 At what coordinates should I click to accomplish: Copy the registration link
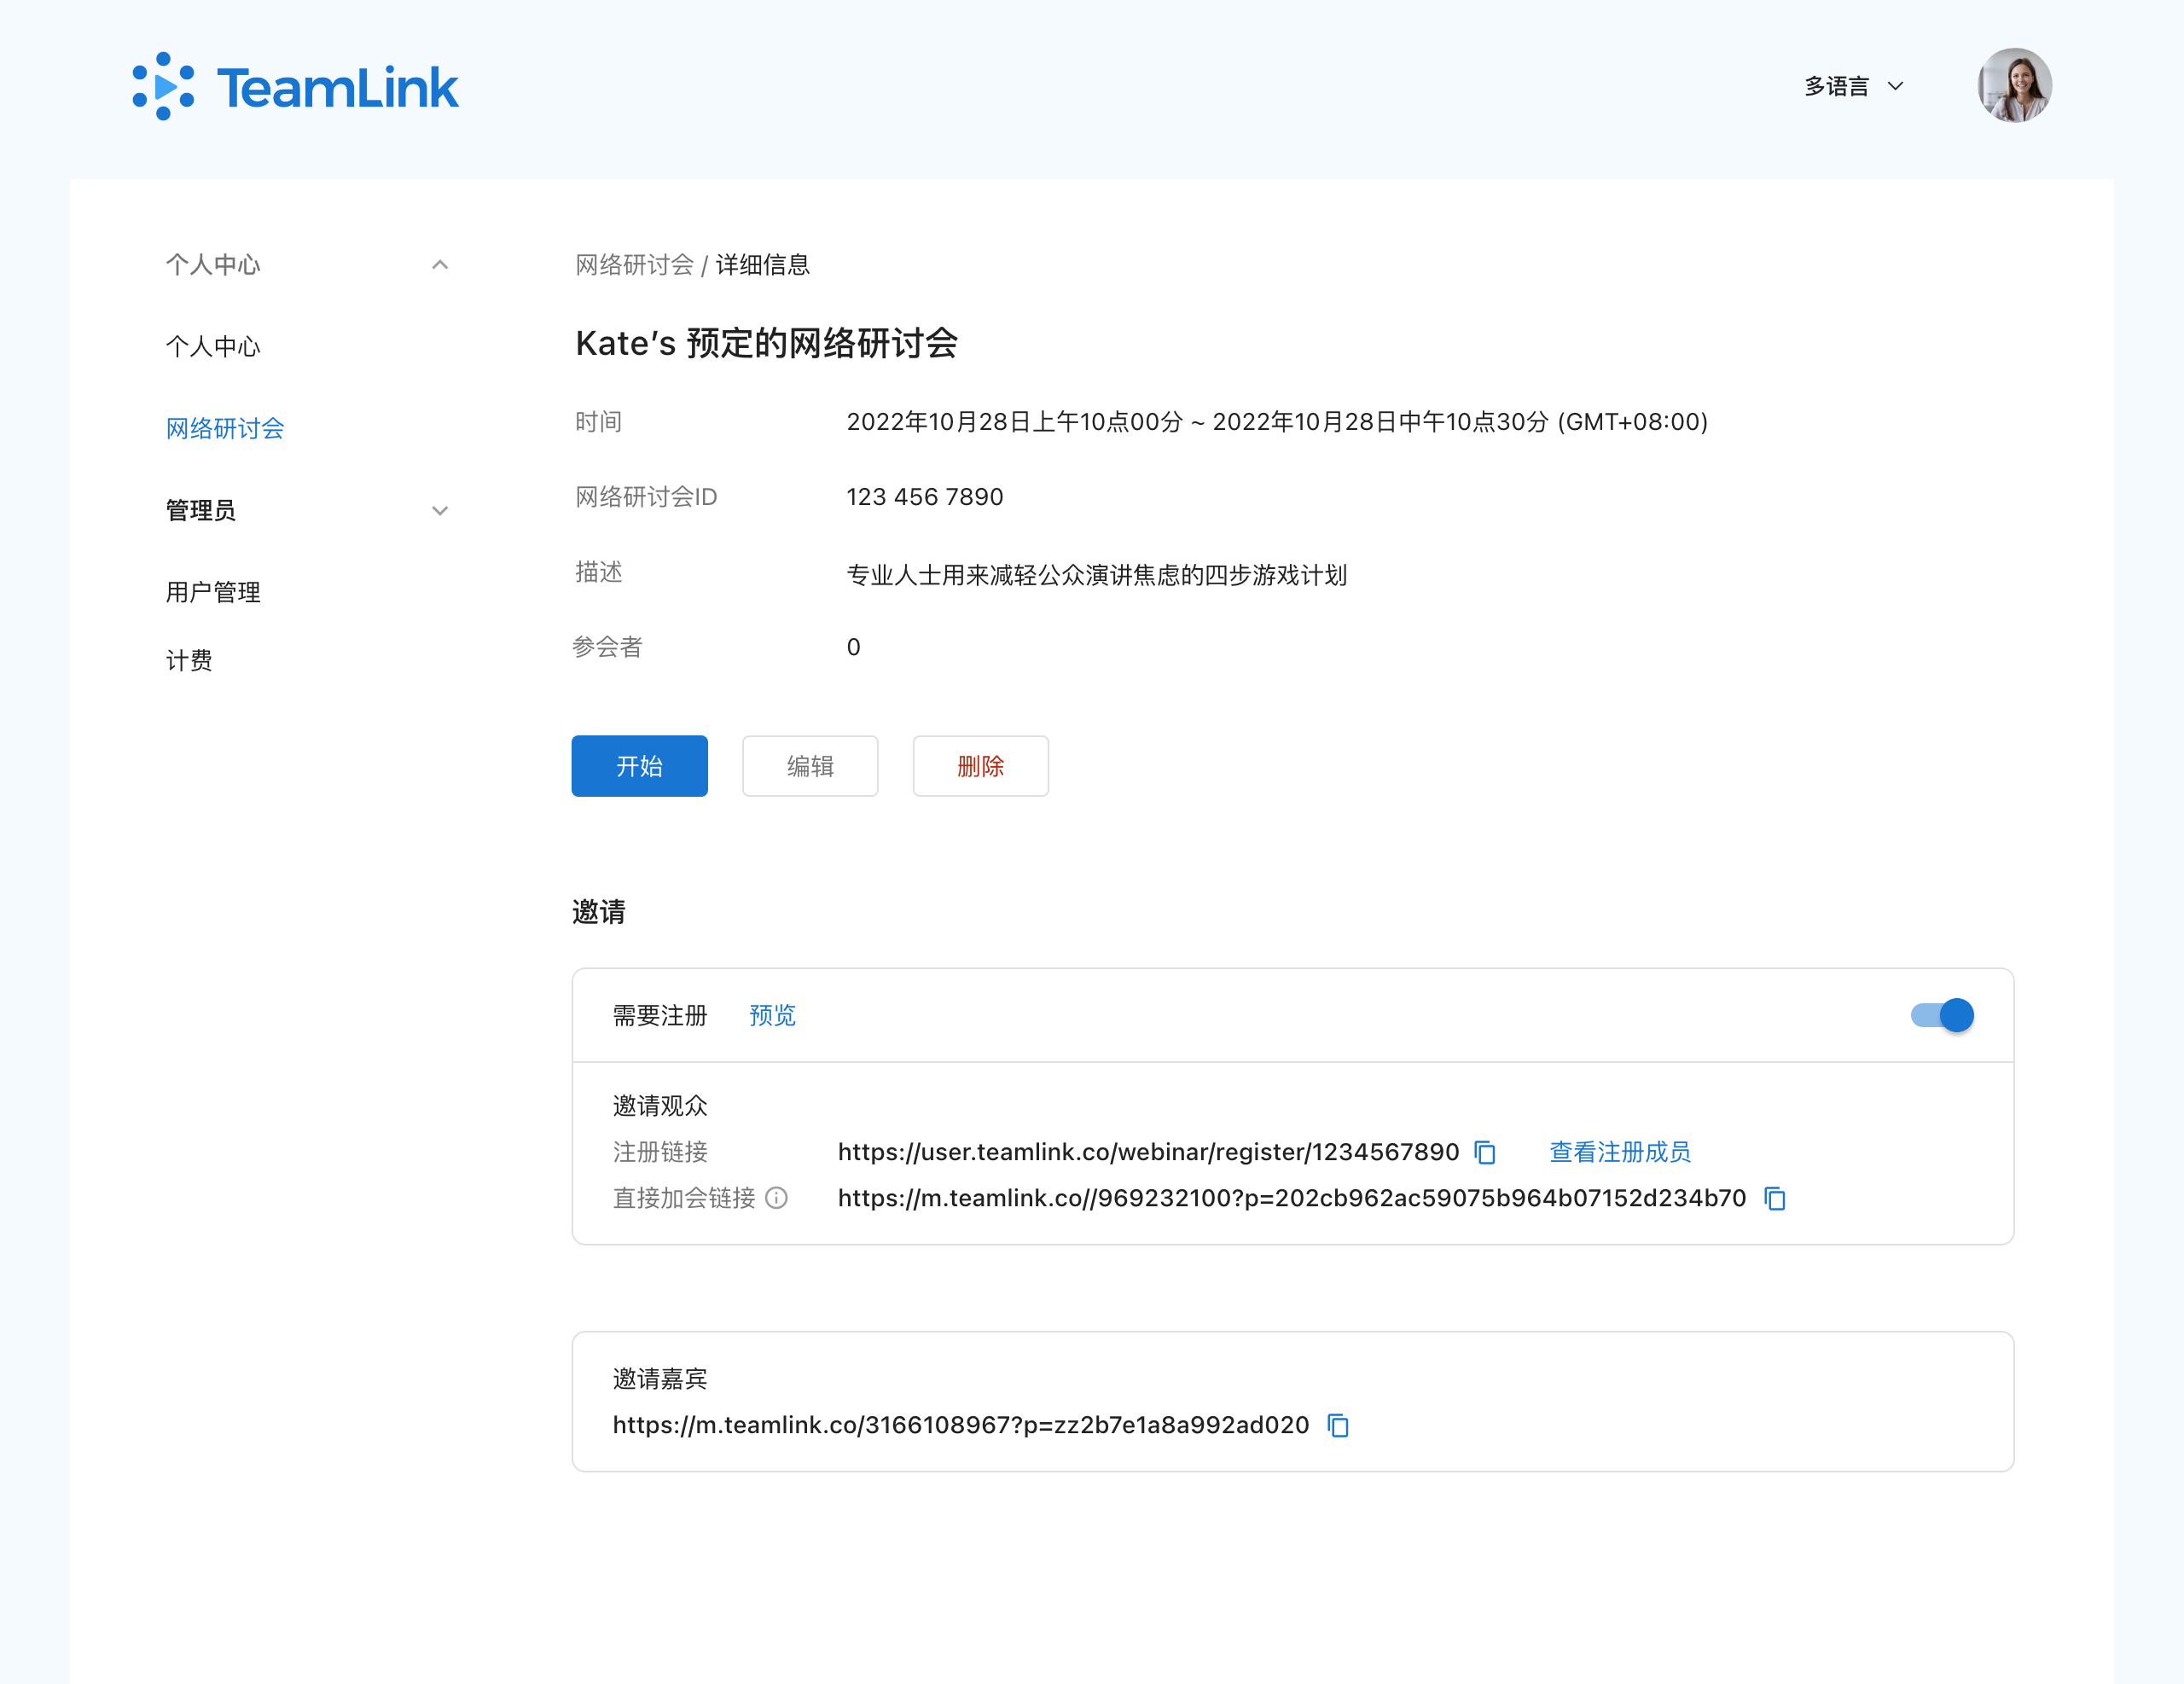tap(1485, 1153)
